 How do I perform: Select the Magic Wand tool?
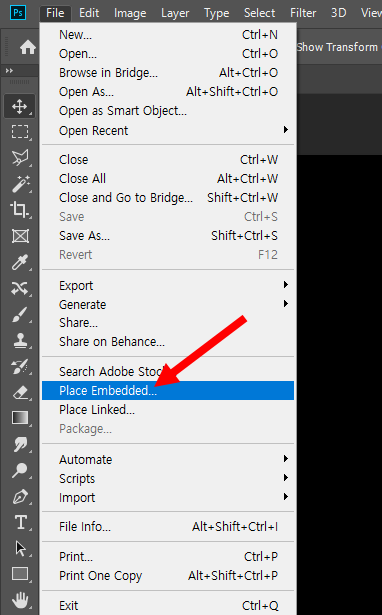click(x=20, y=184)
